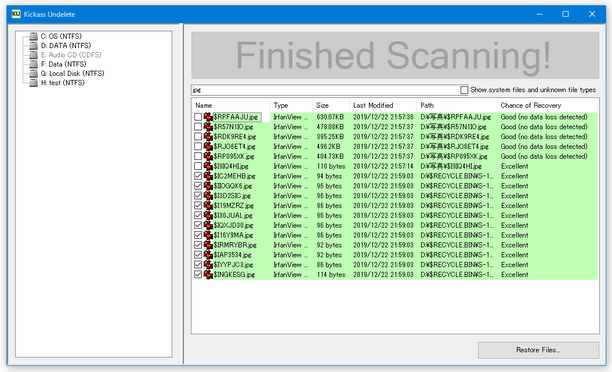Click the file filter search field
The image size is (612, 372).
point(325,90)
